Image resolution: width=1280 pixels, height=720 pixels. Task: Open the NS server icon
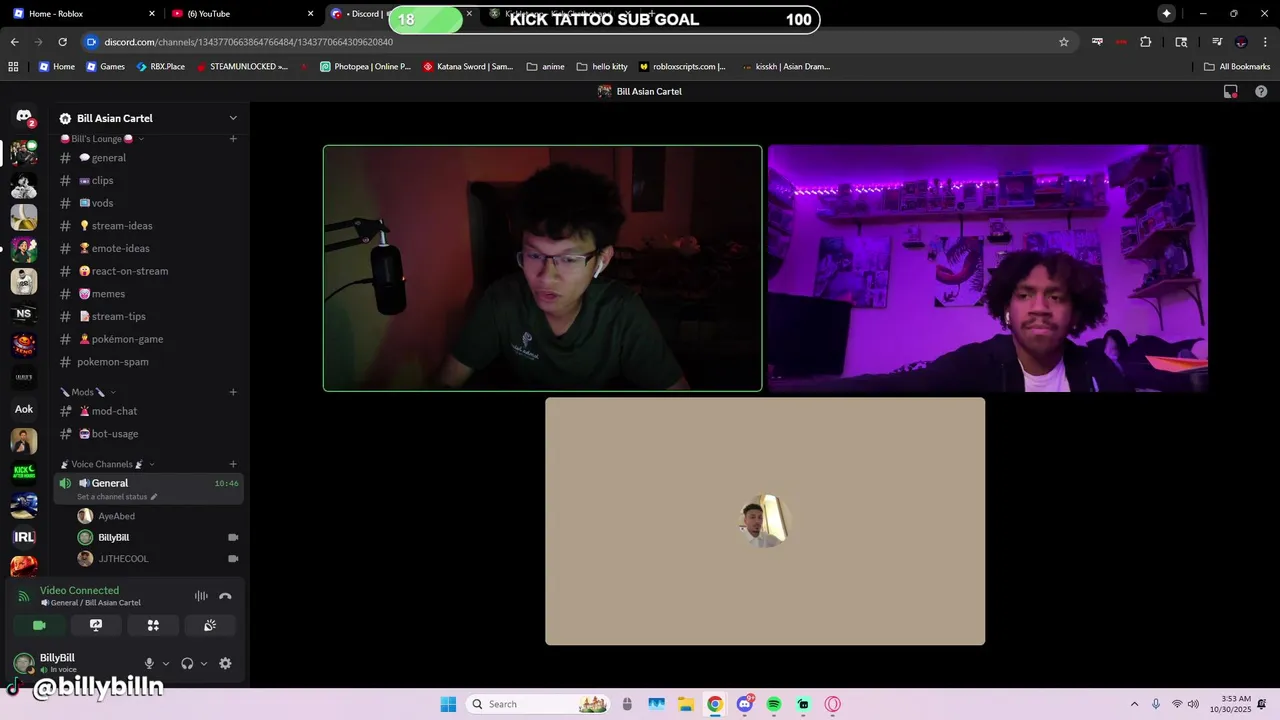click(24, 313)
